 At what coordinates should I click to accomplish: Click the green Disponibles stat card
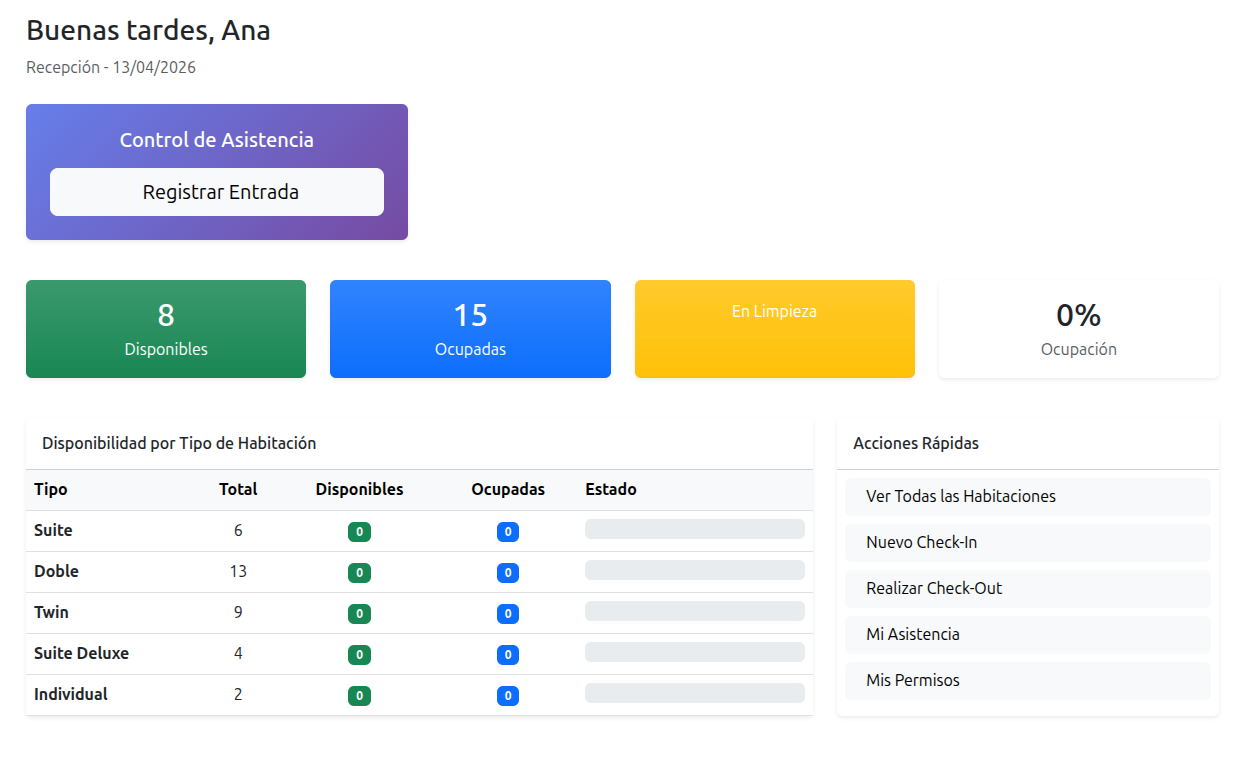(166, 329)
